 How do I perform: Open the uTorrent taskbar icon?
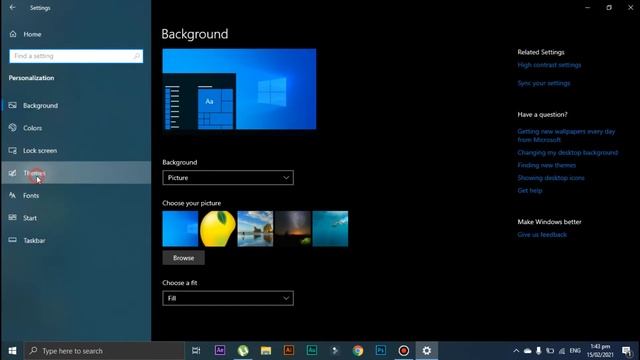[x=243, y=351]
